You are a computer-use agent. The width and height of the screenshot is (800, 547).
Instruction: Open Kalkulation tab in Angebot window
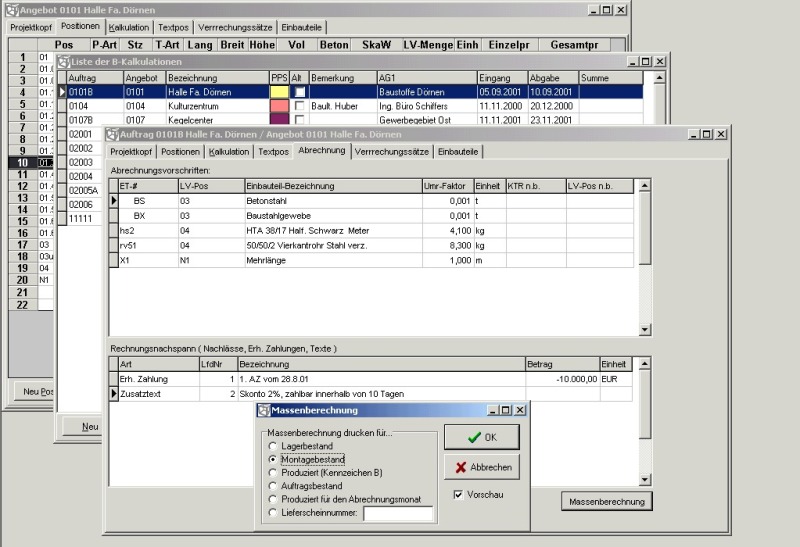[129, 28]
